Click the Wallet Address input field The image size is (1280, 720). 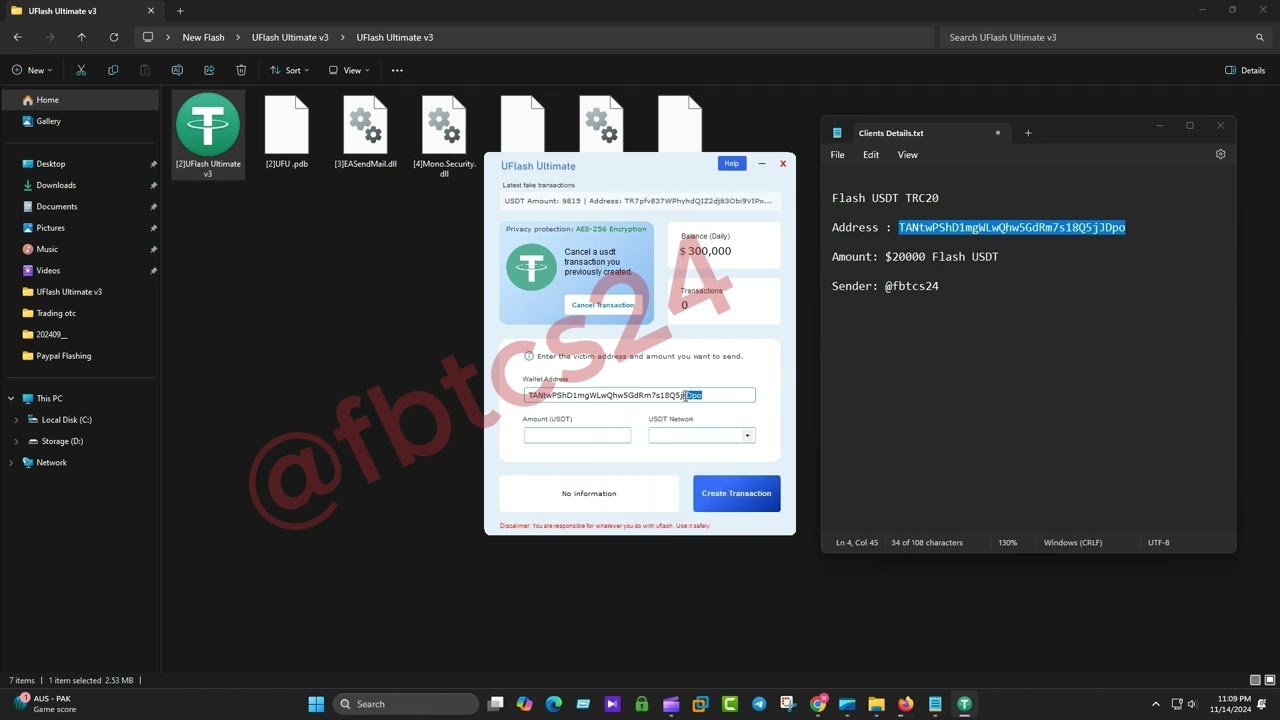pos(639,395)
